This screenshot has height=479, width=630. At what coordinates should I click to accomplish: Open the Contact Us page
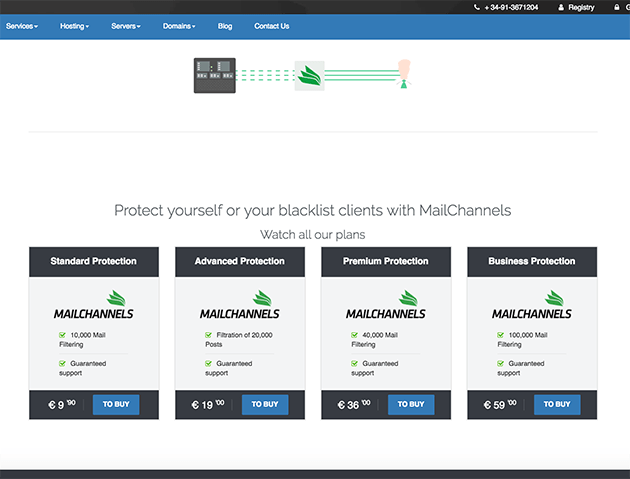click(272, 26)
